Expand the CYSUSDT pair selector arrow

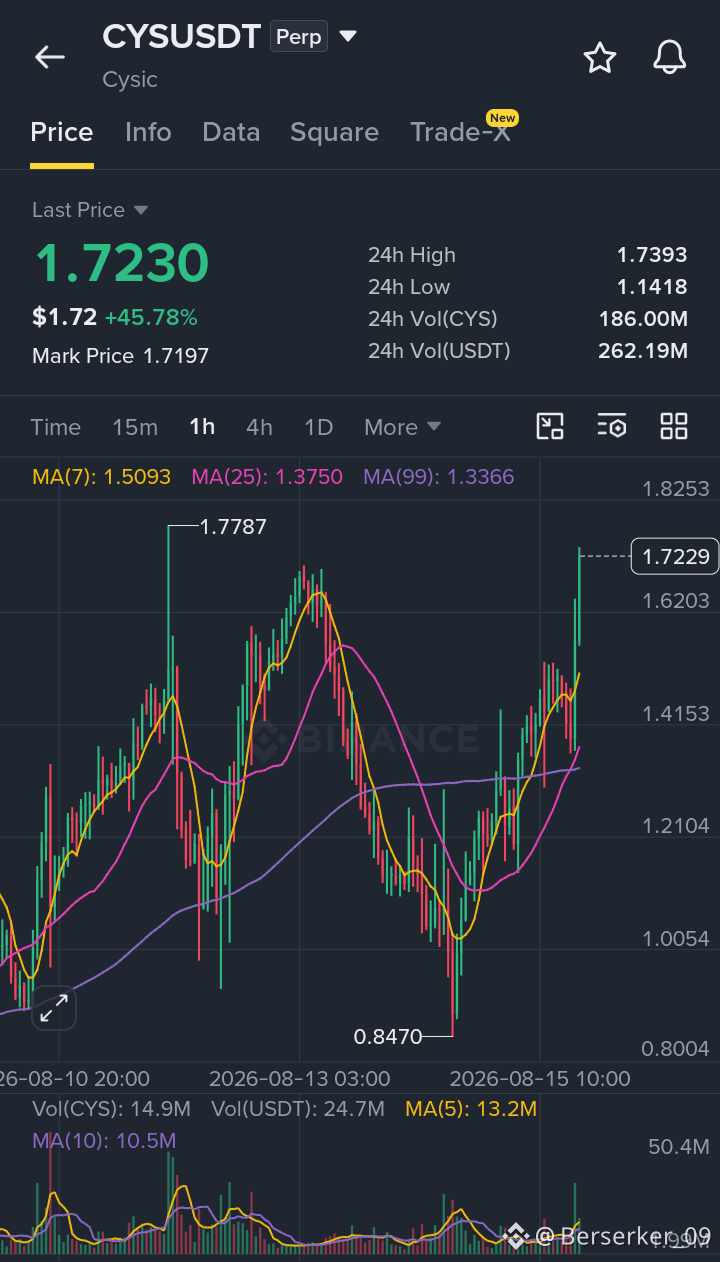coord(348,37)
